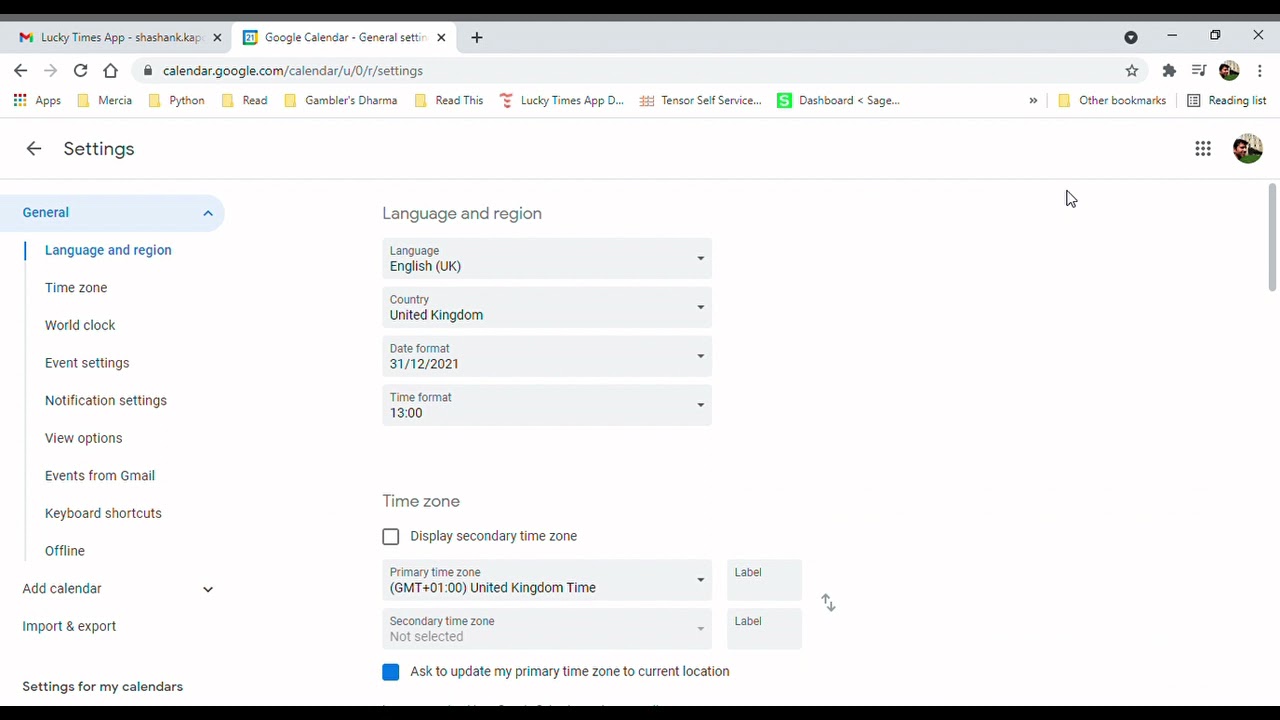This screenshot has height=720, width=1280.
Task: Select Notification settings in the sidebar
Action: [x=106, y=401]
